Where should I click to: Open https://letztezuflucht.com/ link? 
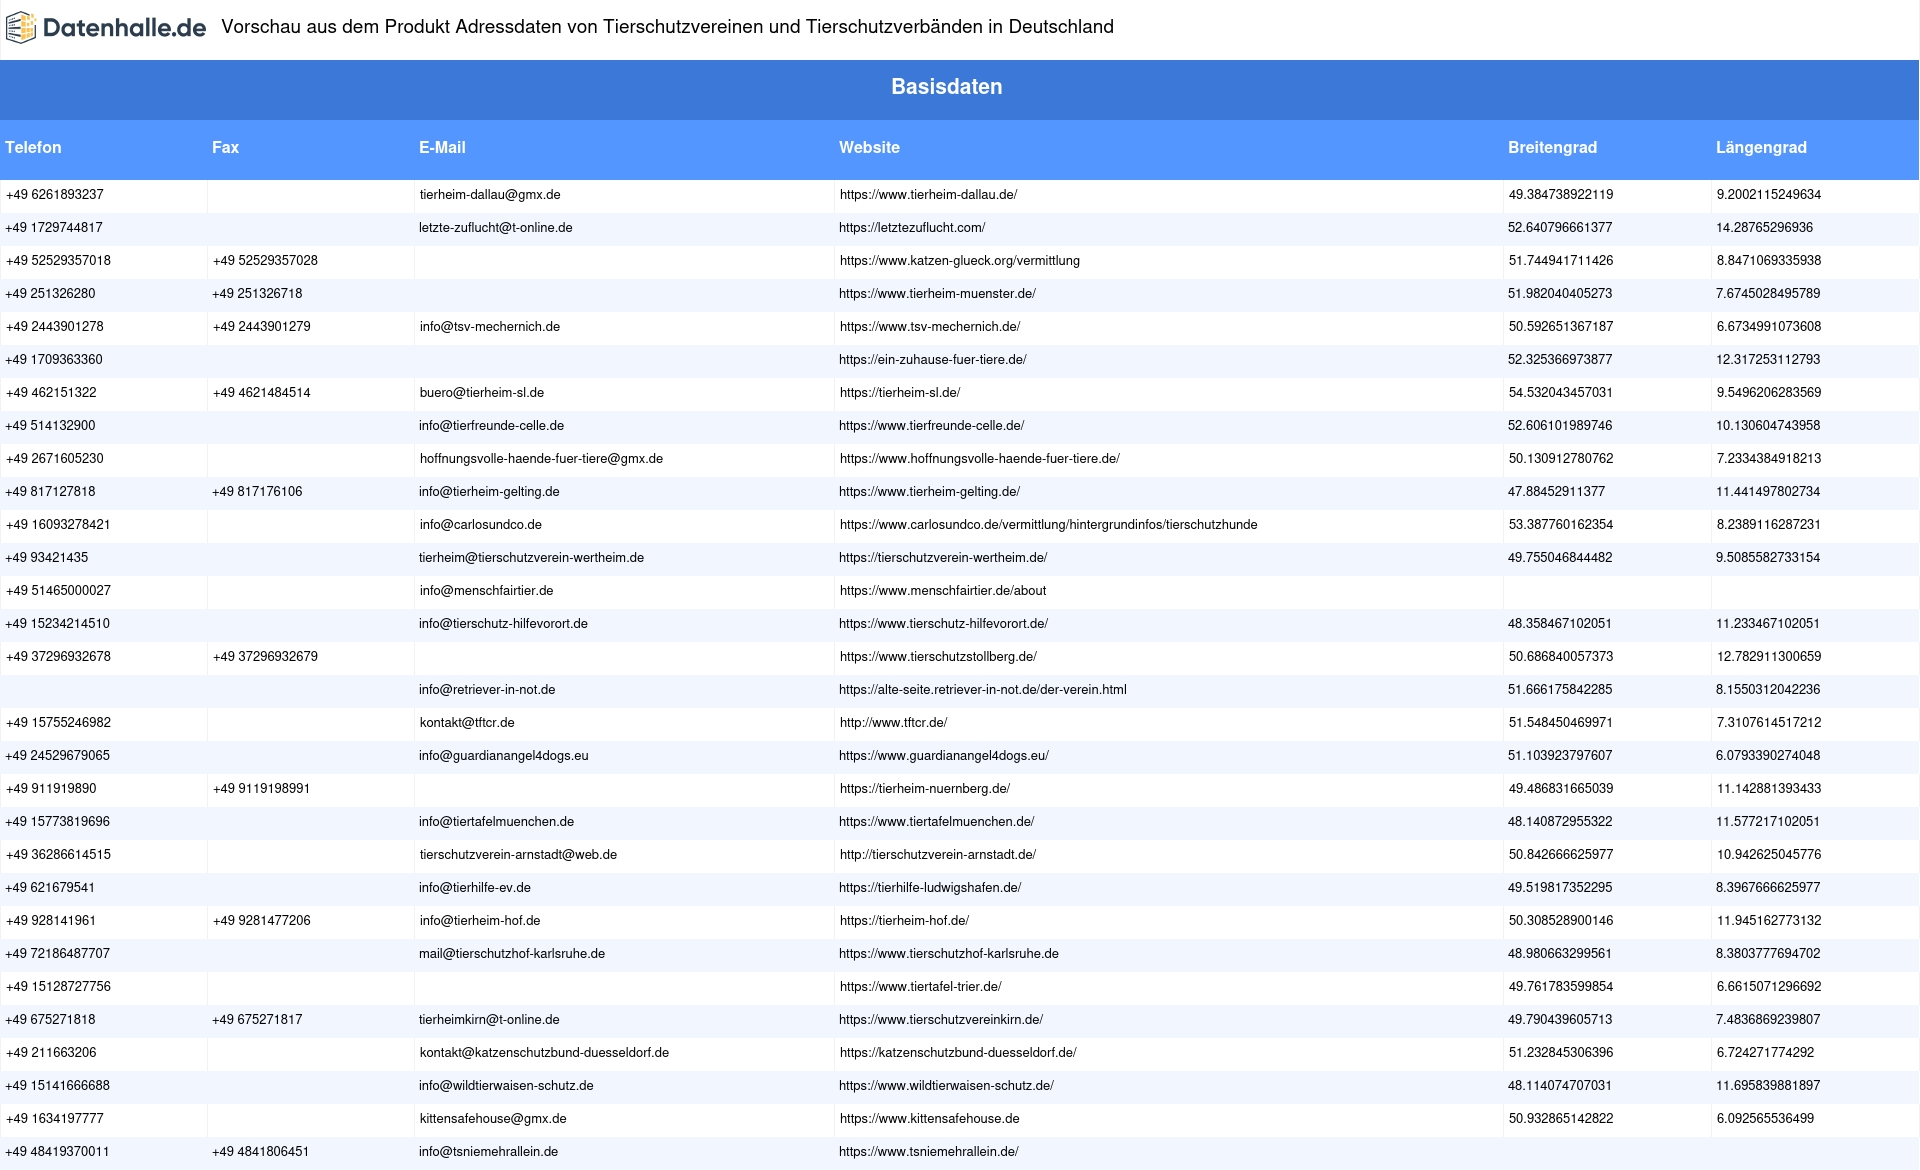tap(912, 228)
